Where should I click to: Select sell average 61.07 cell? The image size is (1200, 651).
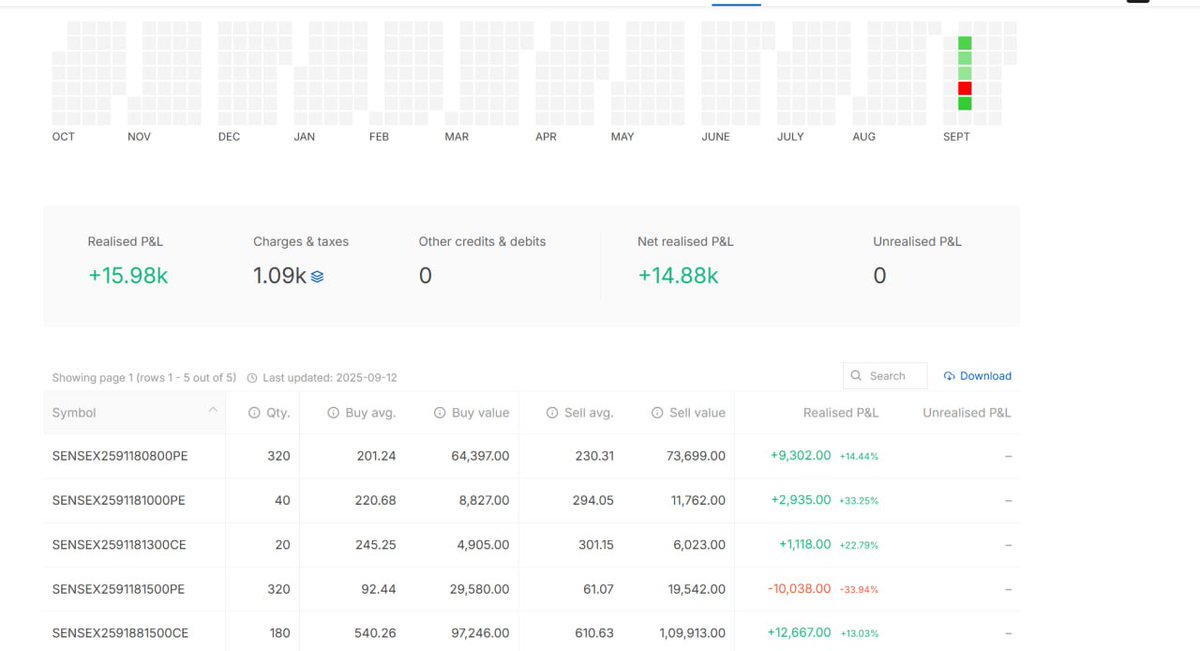click(x=598, y=589)
